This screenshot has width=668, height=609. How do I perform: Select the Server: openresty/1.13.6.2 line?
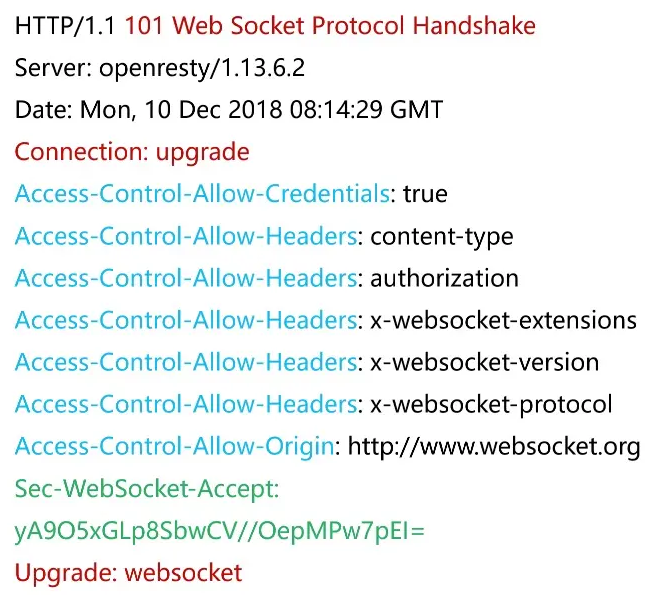click(160, 68)
